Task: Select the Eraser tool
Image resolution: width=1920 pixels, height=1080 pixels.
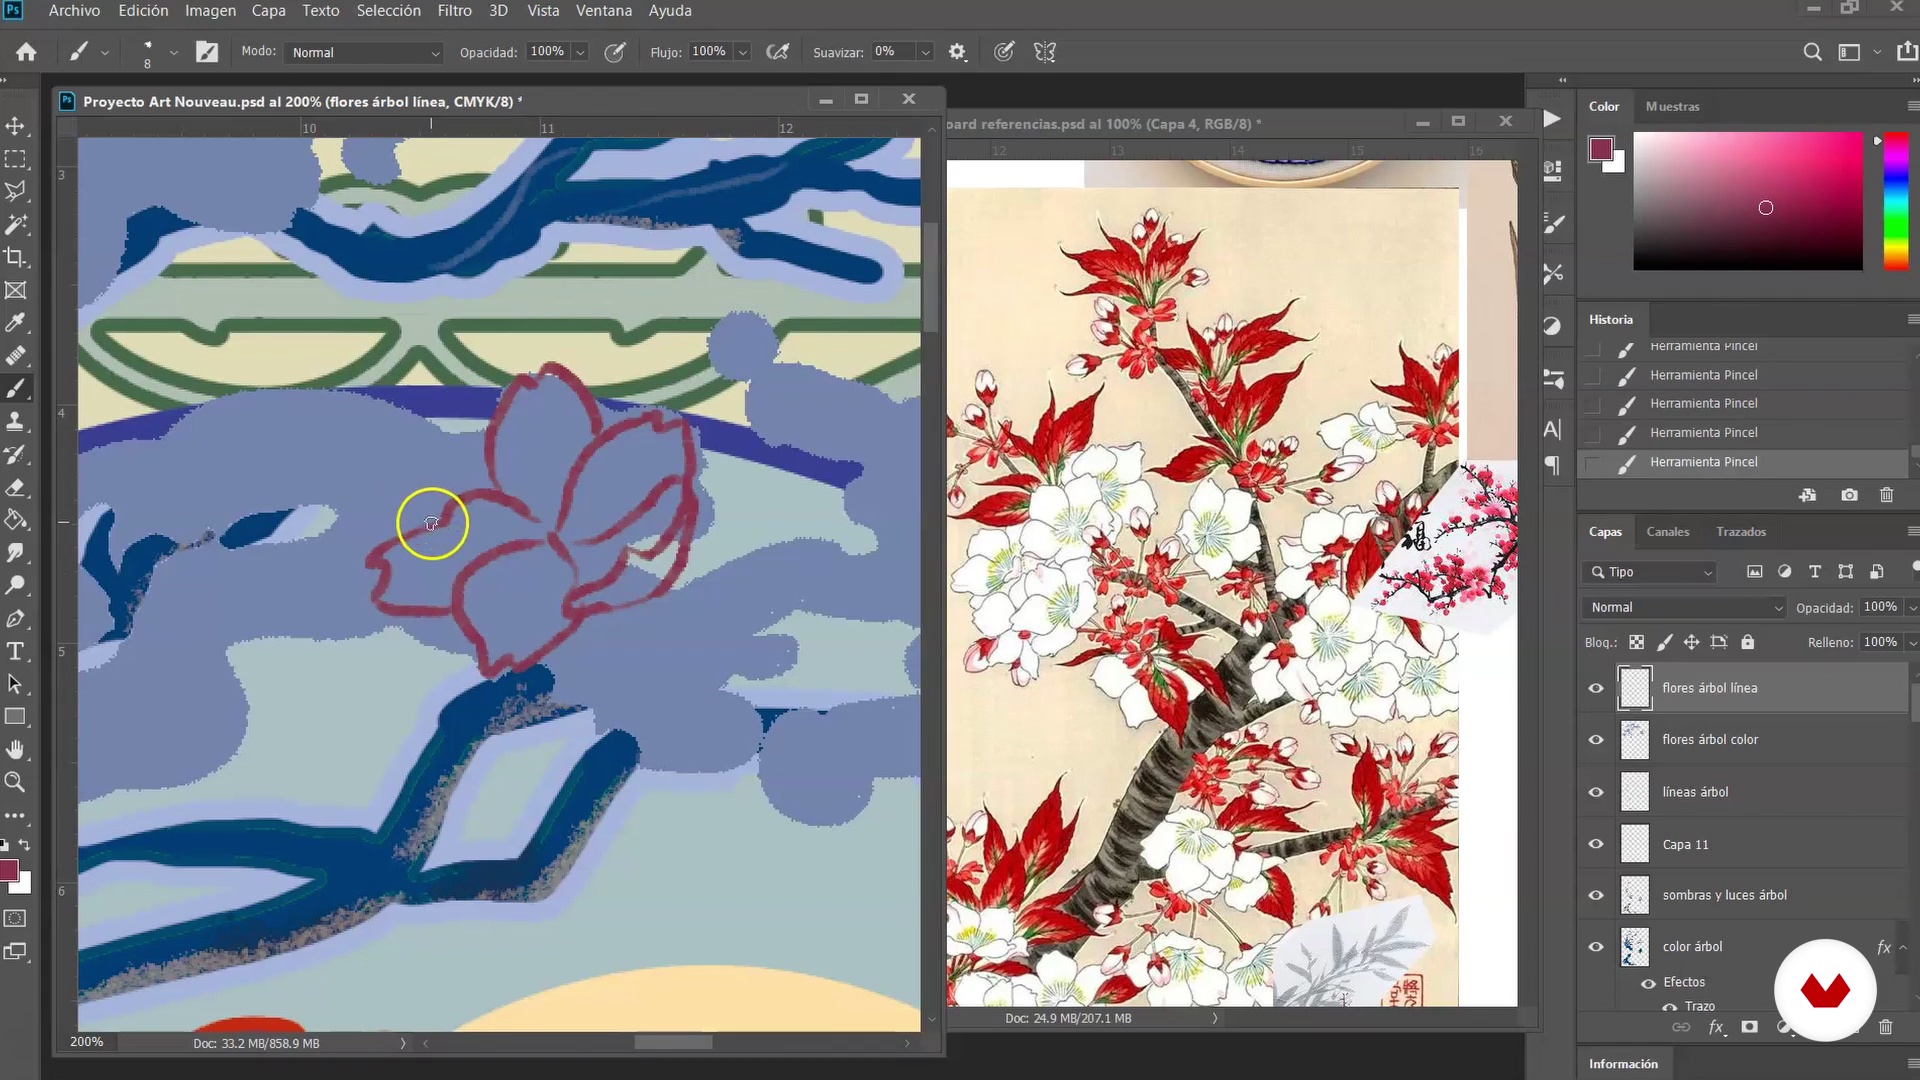Action: coord(15,487)
